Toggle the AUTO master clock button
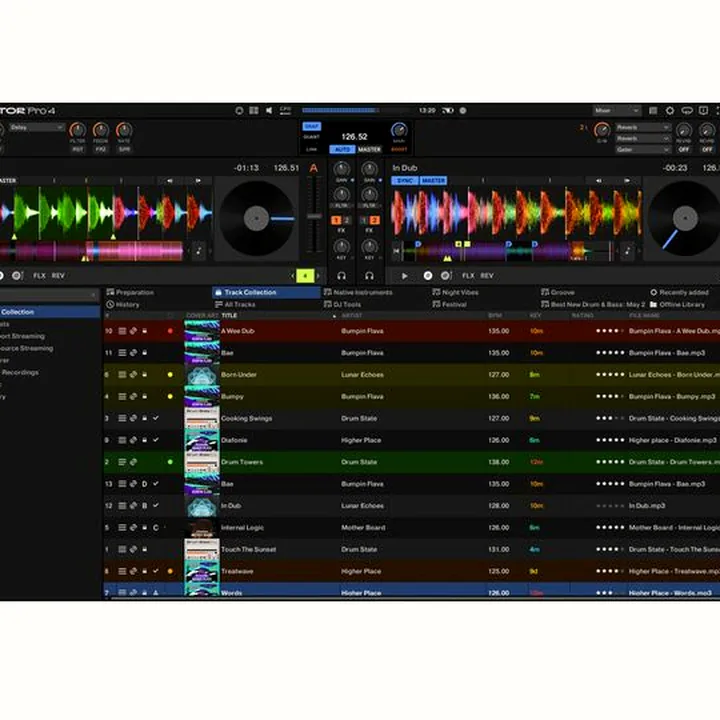720x720 pixels. pyautogui.click(x=342, y=149)
